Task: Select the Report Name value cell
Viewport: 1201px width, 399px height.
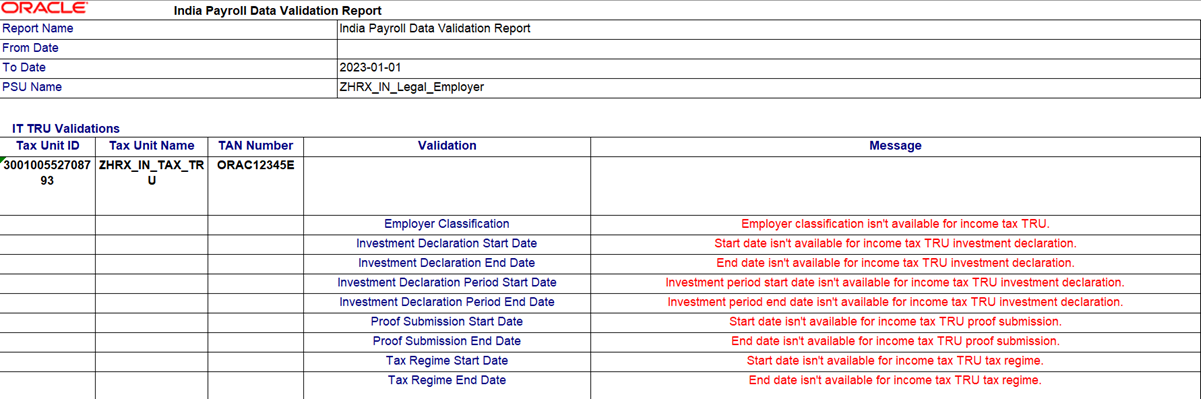Action: (769, 29)
